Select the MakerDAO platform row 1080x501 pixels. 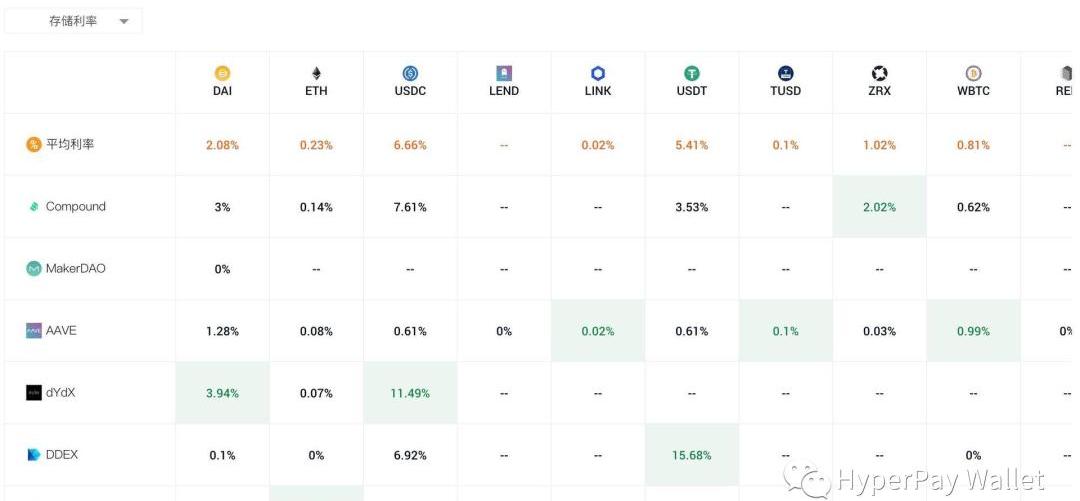[x=75, y=269]
